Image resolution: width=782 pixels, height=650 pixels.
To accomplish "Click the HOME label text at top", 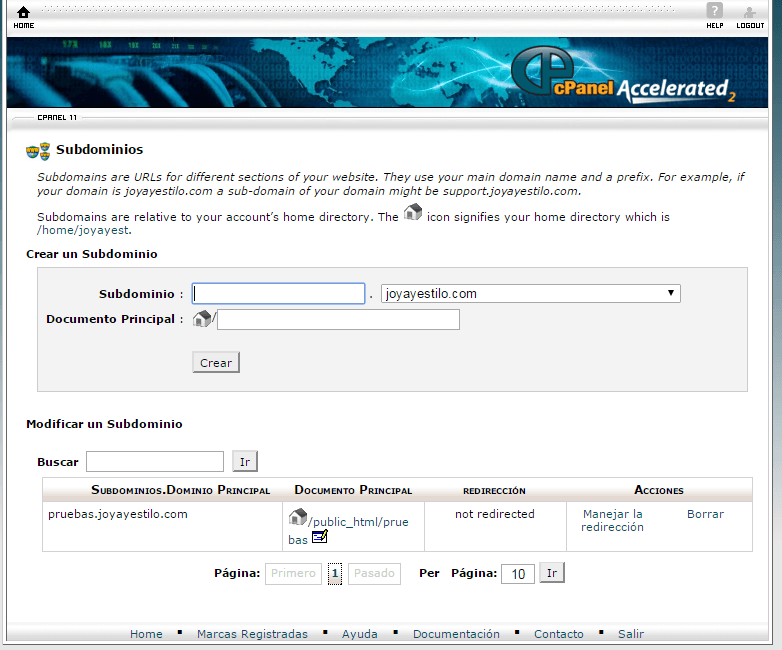I will pyautogui.click(x=24, y=25).
